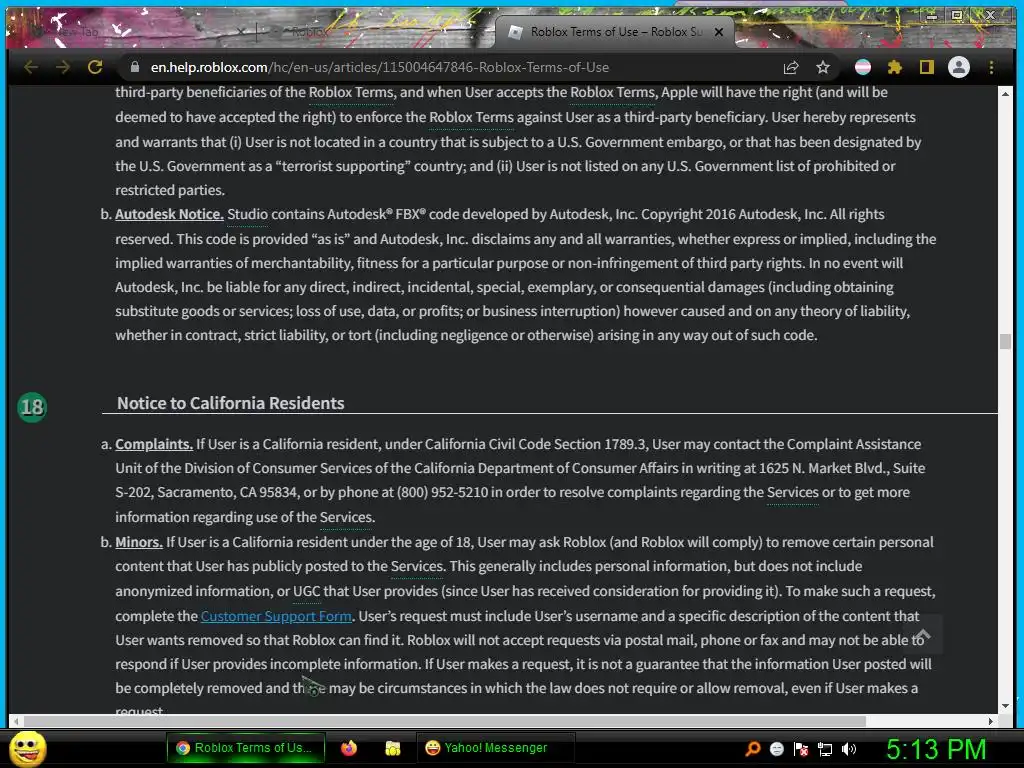This screenshot has width=1024, height=768.
Task: Close the Roblox Terms of Use tab
Action: 718,31
